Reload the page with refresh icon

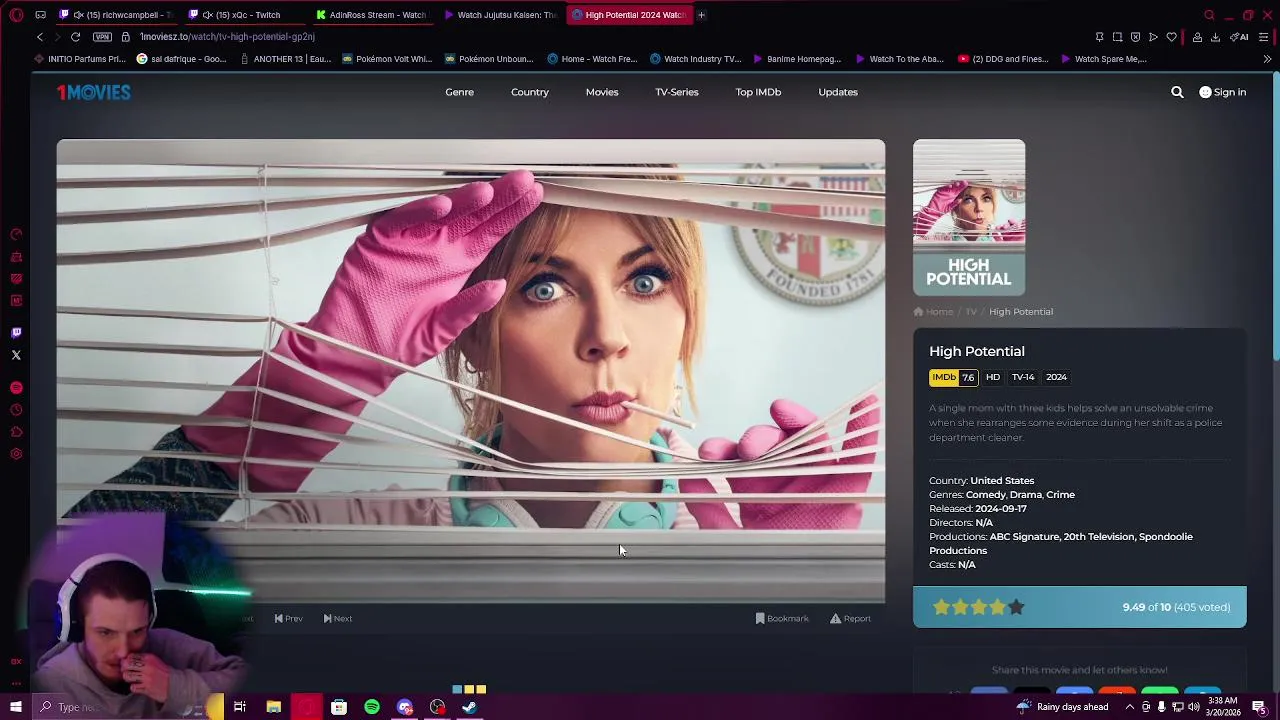point(75,37)
